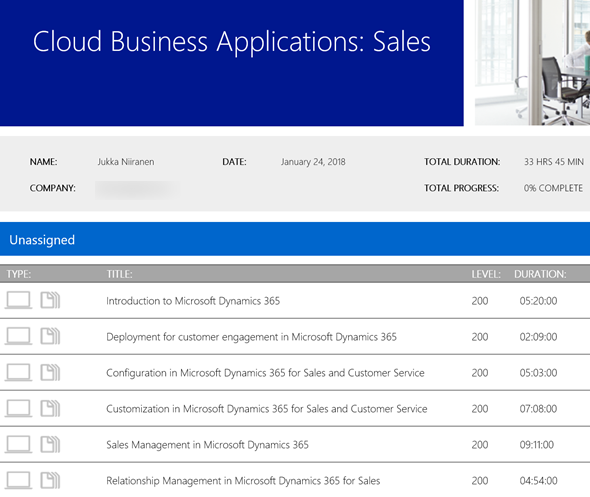Screen dimensions: 590x497
Task: Open Customization in Microsoft Dynamics 365 course title
Action: (267, 409)
